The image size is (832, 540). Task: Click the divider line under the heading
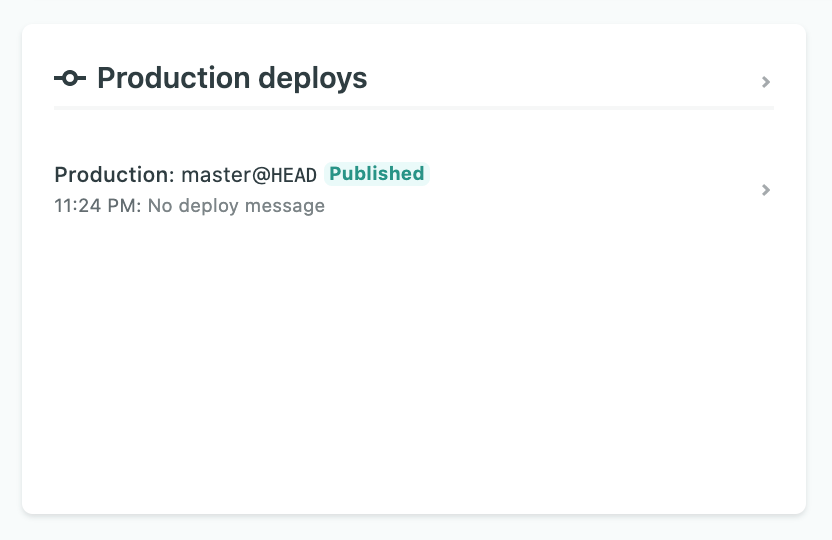click(x=414, y=108)
